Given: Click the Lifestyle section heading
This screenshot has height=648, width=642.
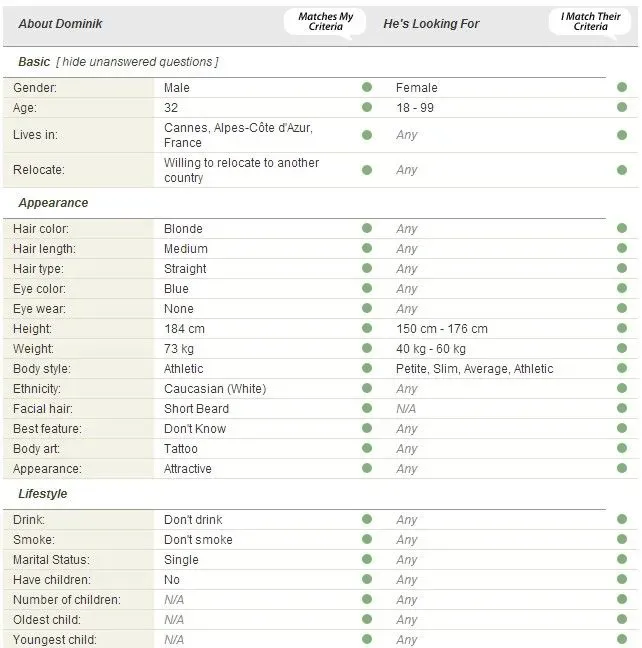Looking at the screenshot, I should [x=43, y=494].
